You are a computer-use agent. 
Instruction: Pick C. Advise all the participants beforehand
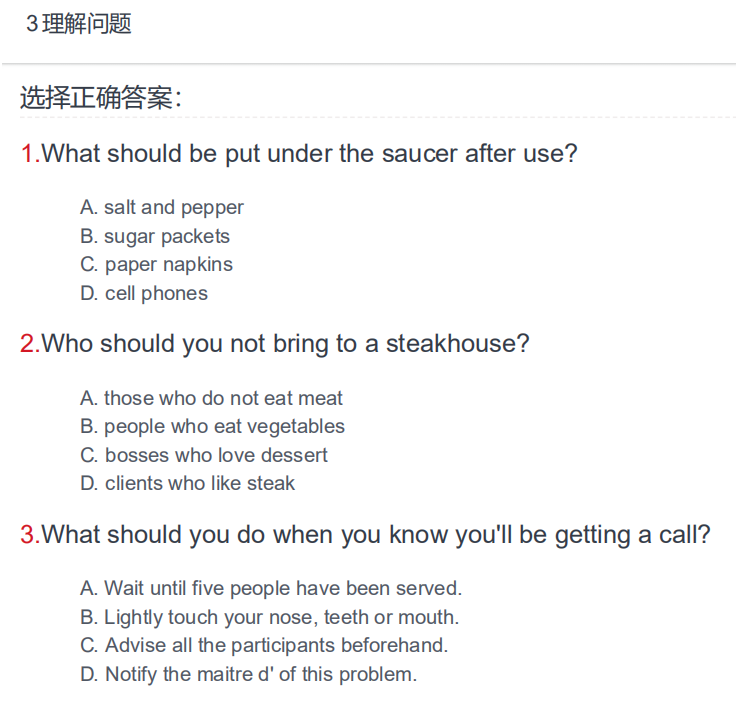264,645
